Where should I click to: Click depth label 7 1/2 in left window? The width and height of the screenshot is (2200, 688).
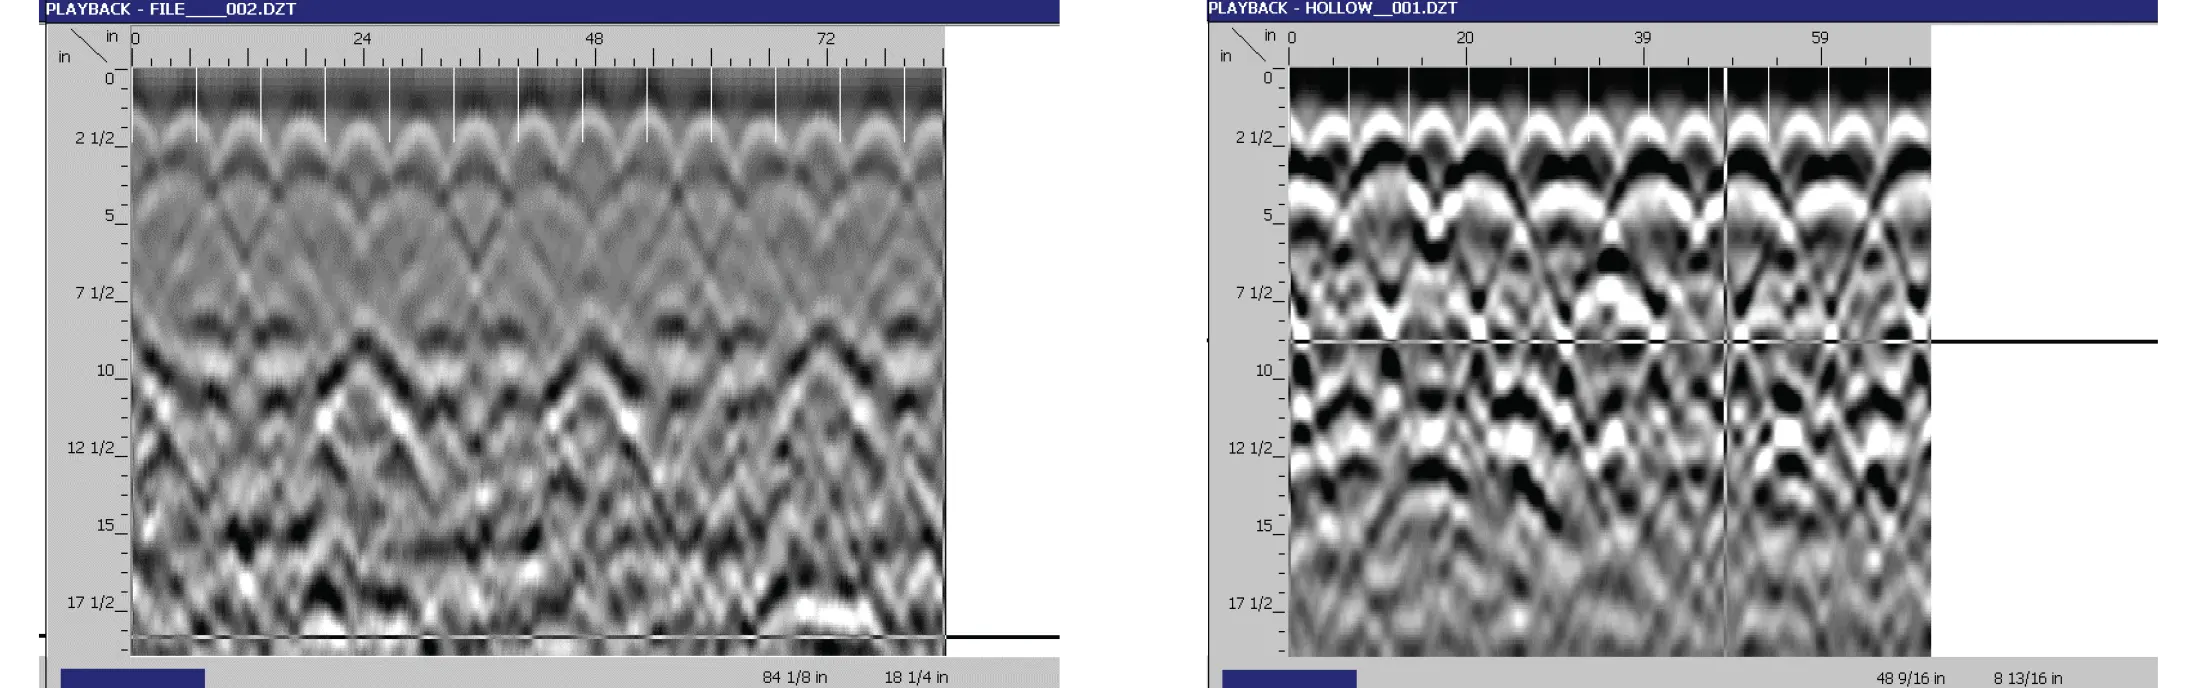point(95,293)
